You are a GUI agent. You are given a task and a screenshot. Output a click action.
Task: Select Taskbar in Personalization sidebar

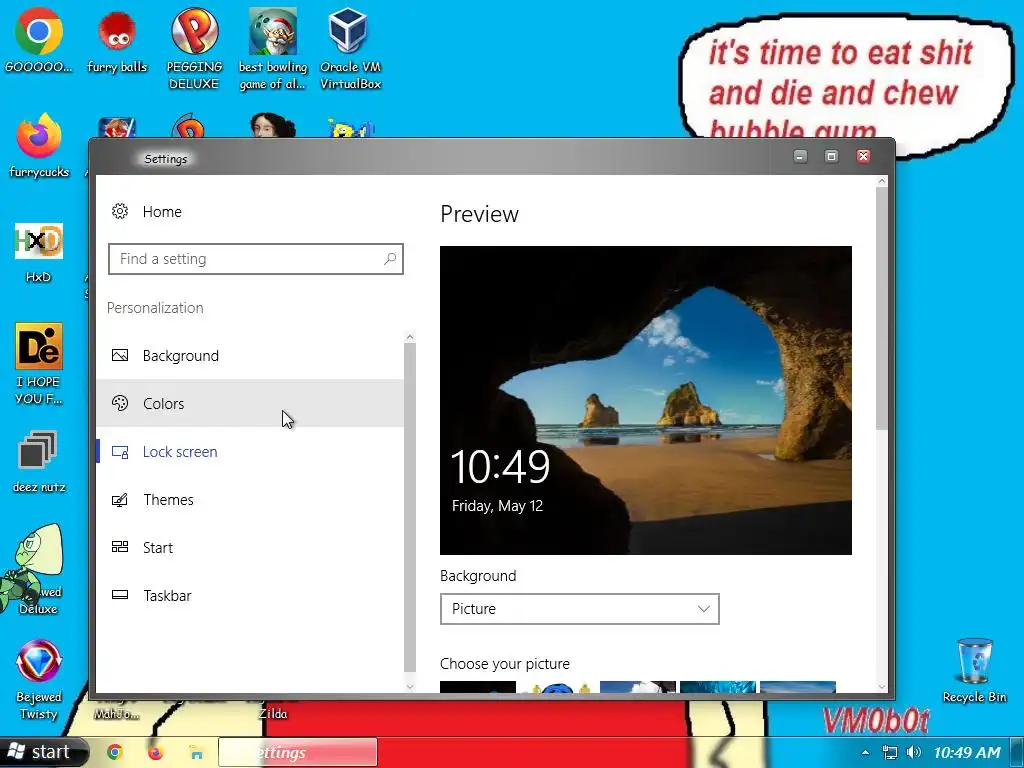pos(250,596)
